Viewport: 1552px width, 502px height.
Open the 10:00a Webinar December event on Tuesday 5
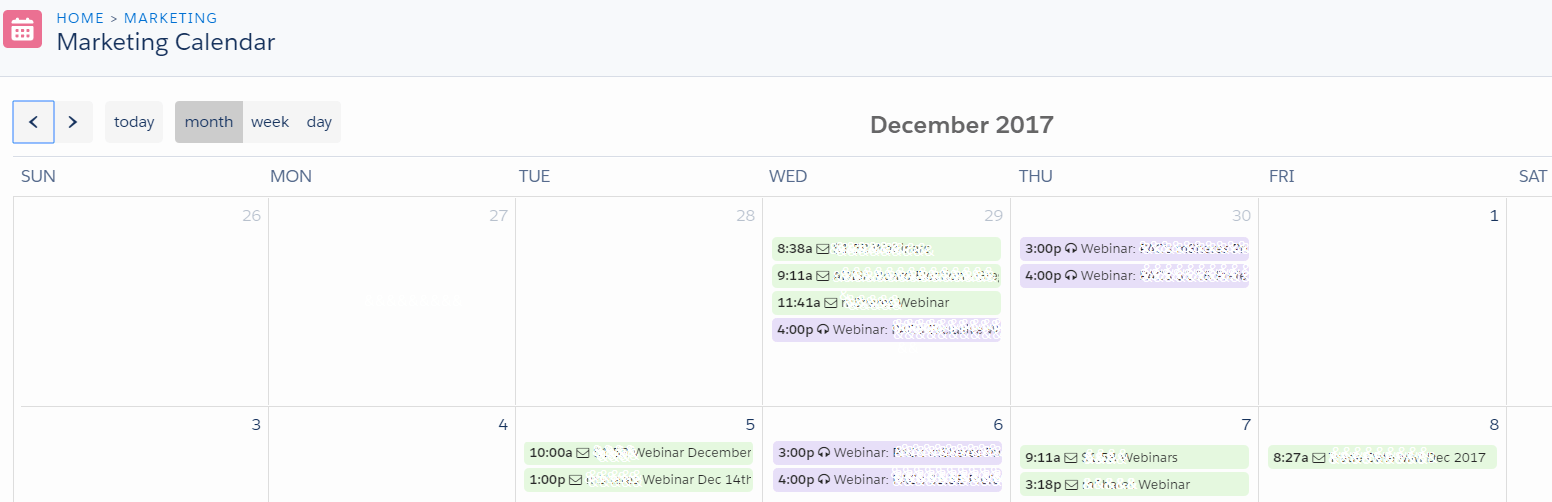(638, 453)
